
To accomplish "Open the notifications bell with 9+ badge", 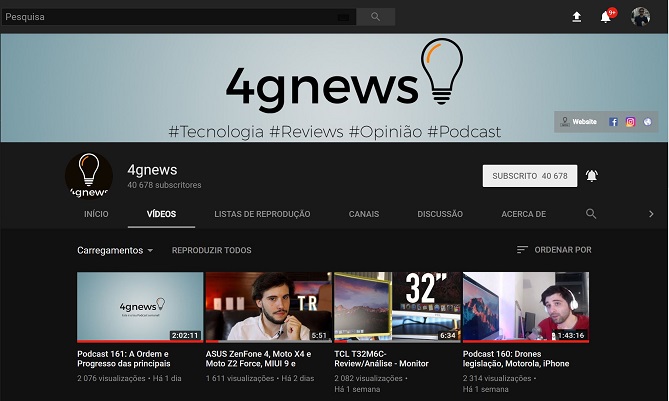I will (606, 17).
